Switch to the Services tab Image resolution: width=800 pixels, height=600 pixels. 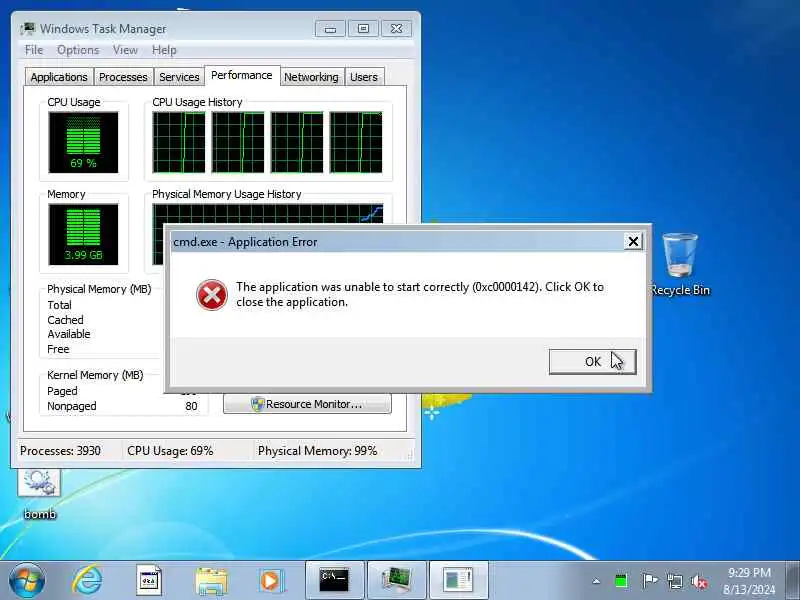[179, 77]
